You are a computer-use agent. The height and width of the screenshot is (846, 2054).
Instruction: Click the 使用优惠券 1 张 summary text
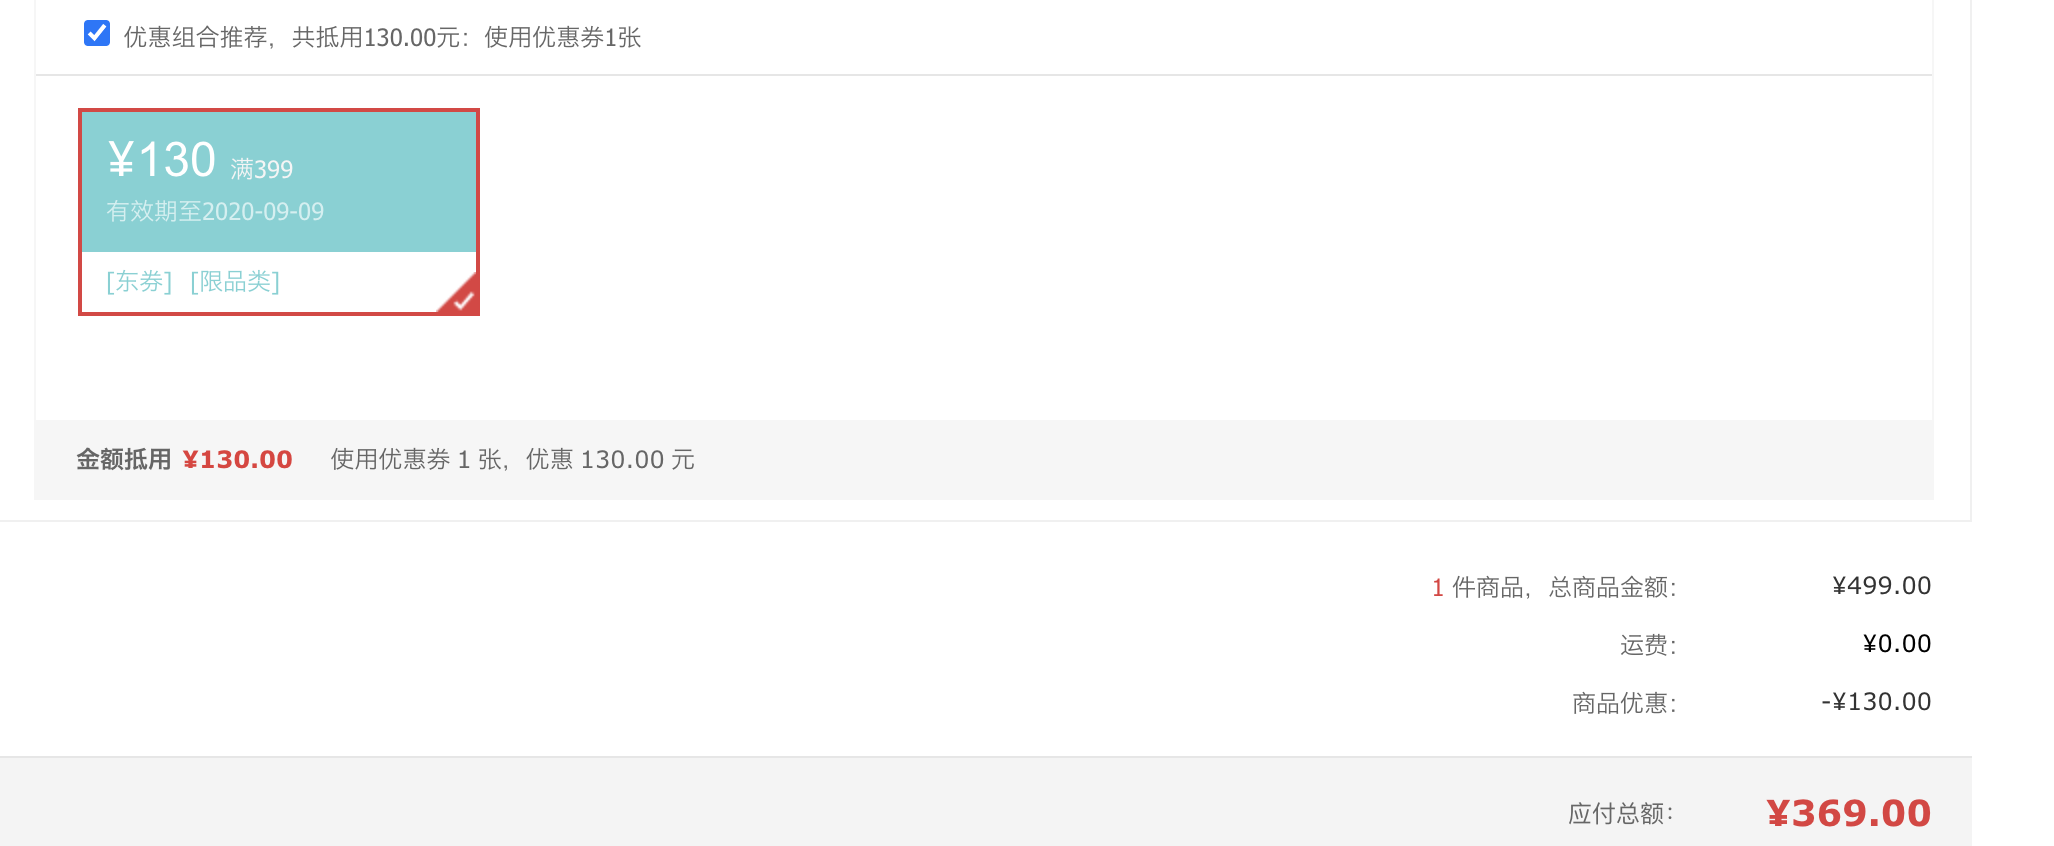click(x=416, y=460)
